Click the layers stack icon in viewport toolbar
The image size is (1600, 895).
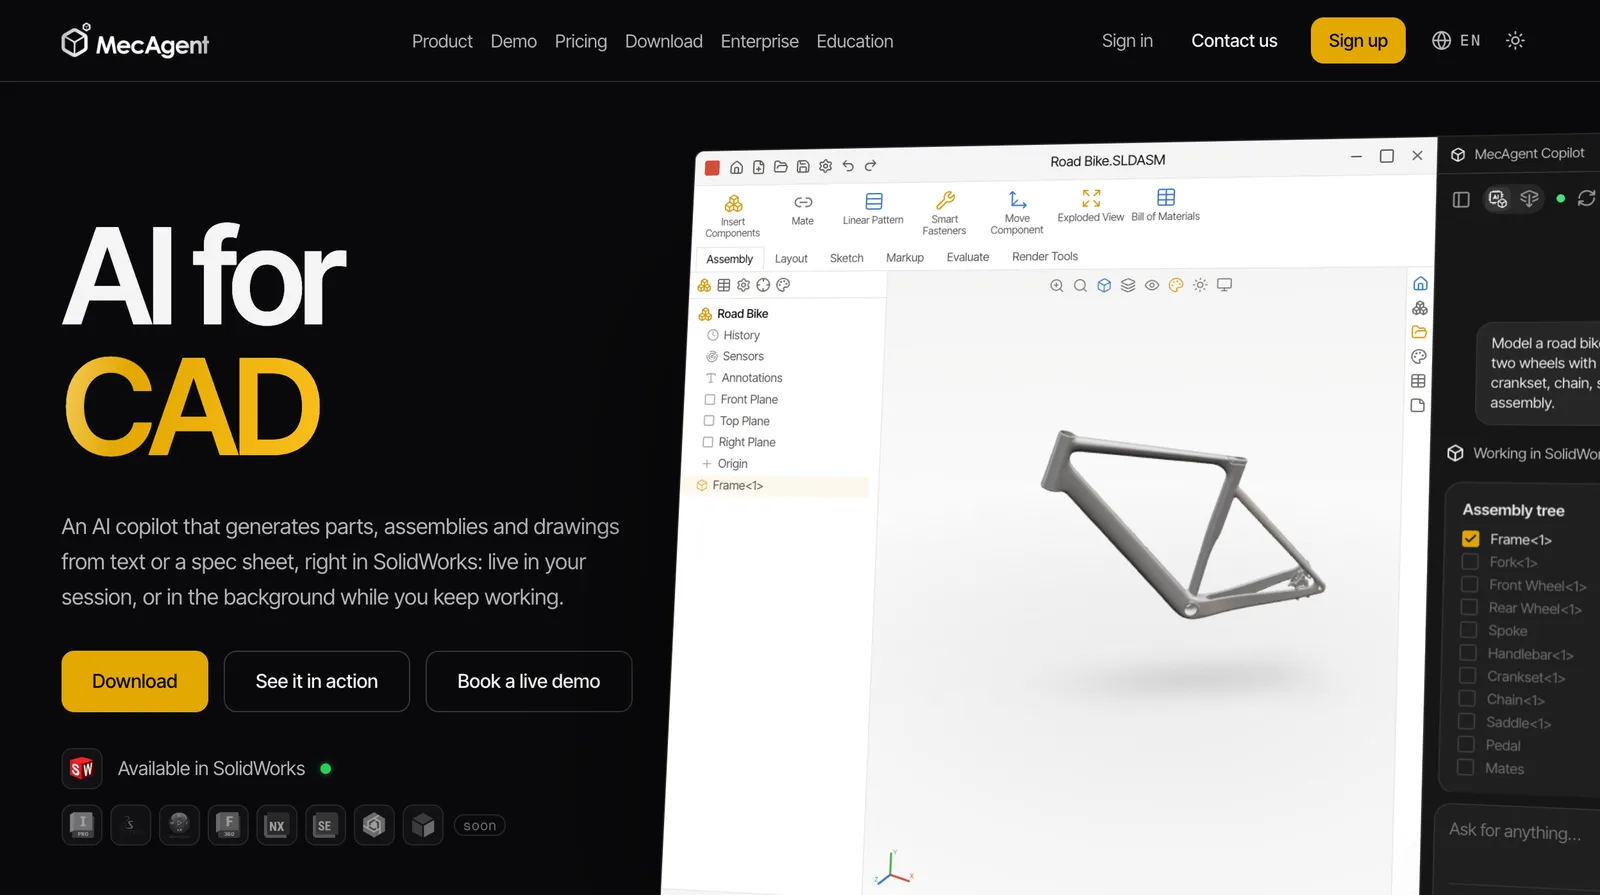tap(1128, 285)
